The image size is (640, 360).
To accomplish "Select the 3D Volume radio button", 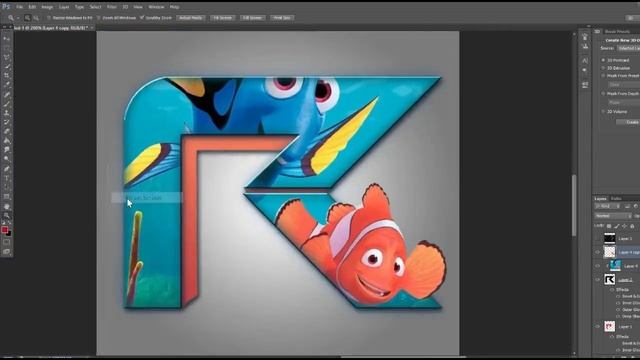I will point(603,111).
